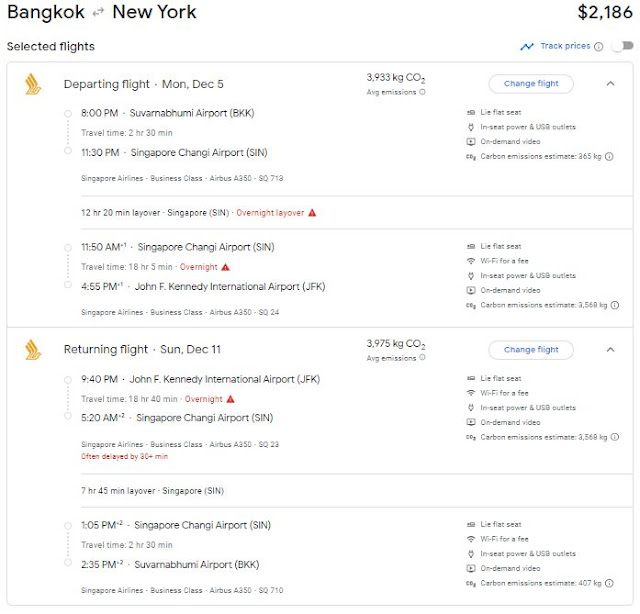This screenshot has height=614, width=640.
Task: Click warning triangle next to 18 hr 40 min
Action: [x=230, y=399]
